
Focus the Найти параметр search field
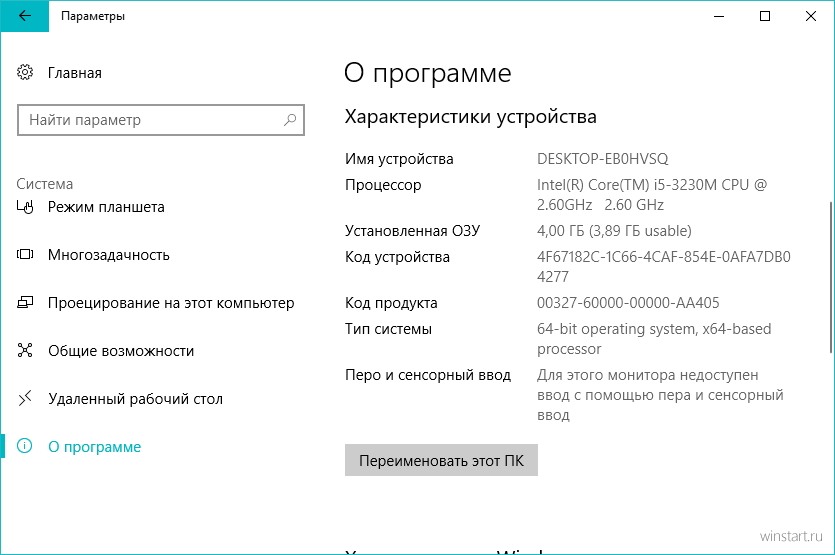click(x=161, y=120)
